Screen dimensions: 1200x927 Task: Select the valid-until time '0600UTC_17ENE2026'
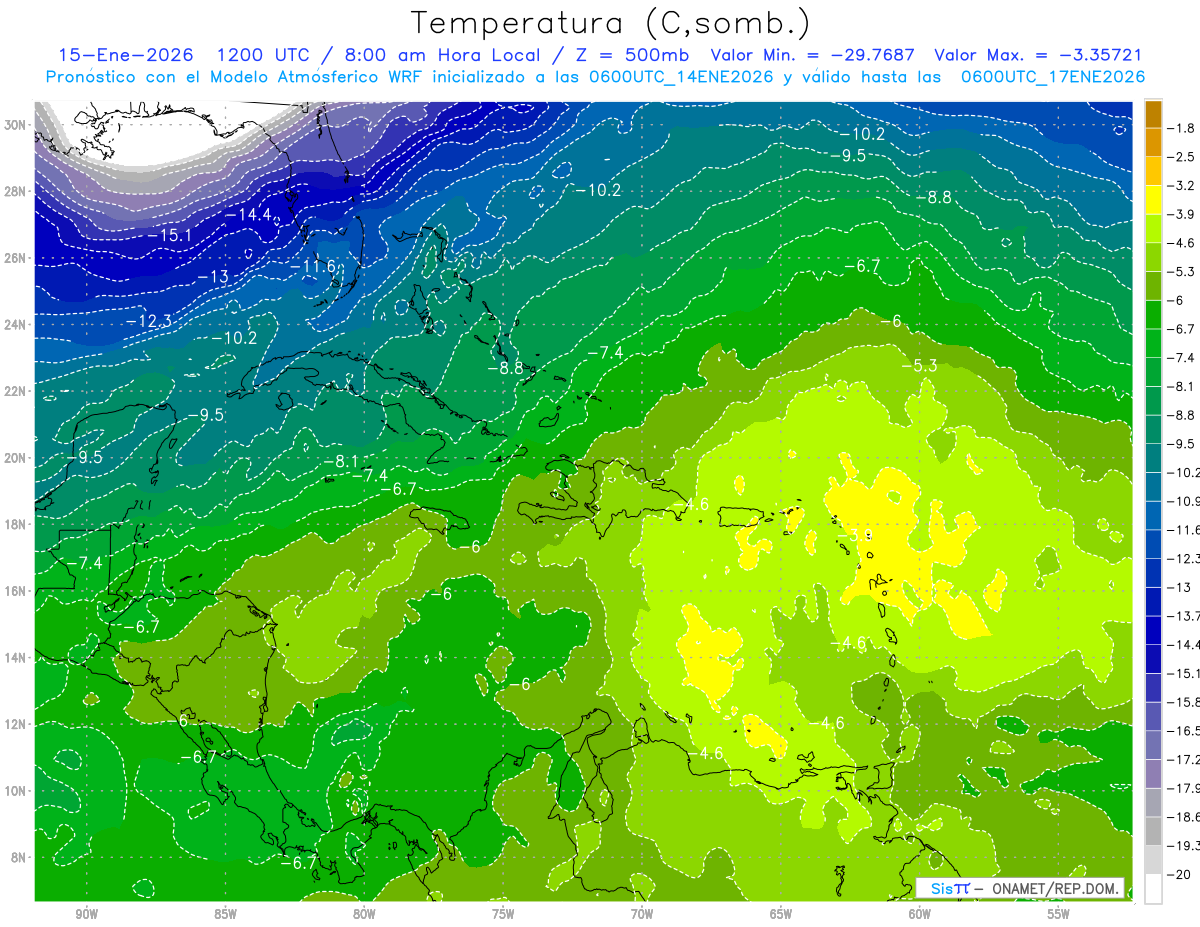(1052, 77)
